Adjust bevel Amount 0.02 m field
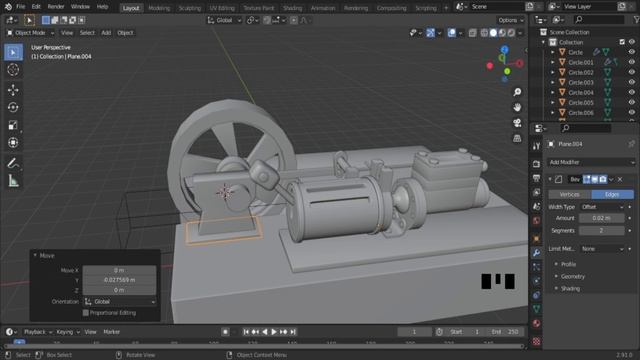Viewport: 640px width, 360px height. (x=602, y=218)
